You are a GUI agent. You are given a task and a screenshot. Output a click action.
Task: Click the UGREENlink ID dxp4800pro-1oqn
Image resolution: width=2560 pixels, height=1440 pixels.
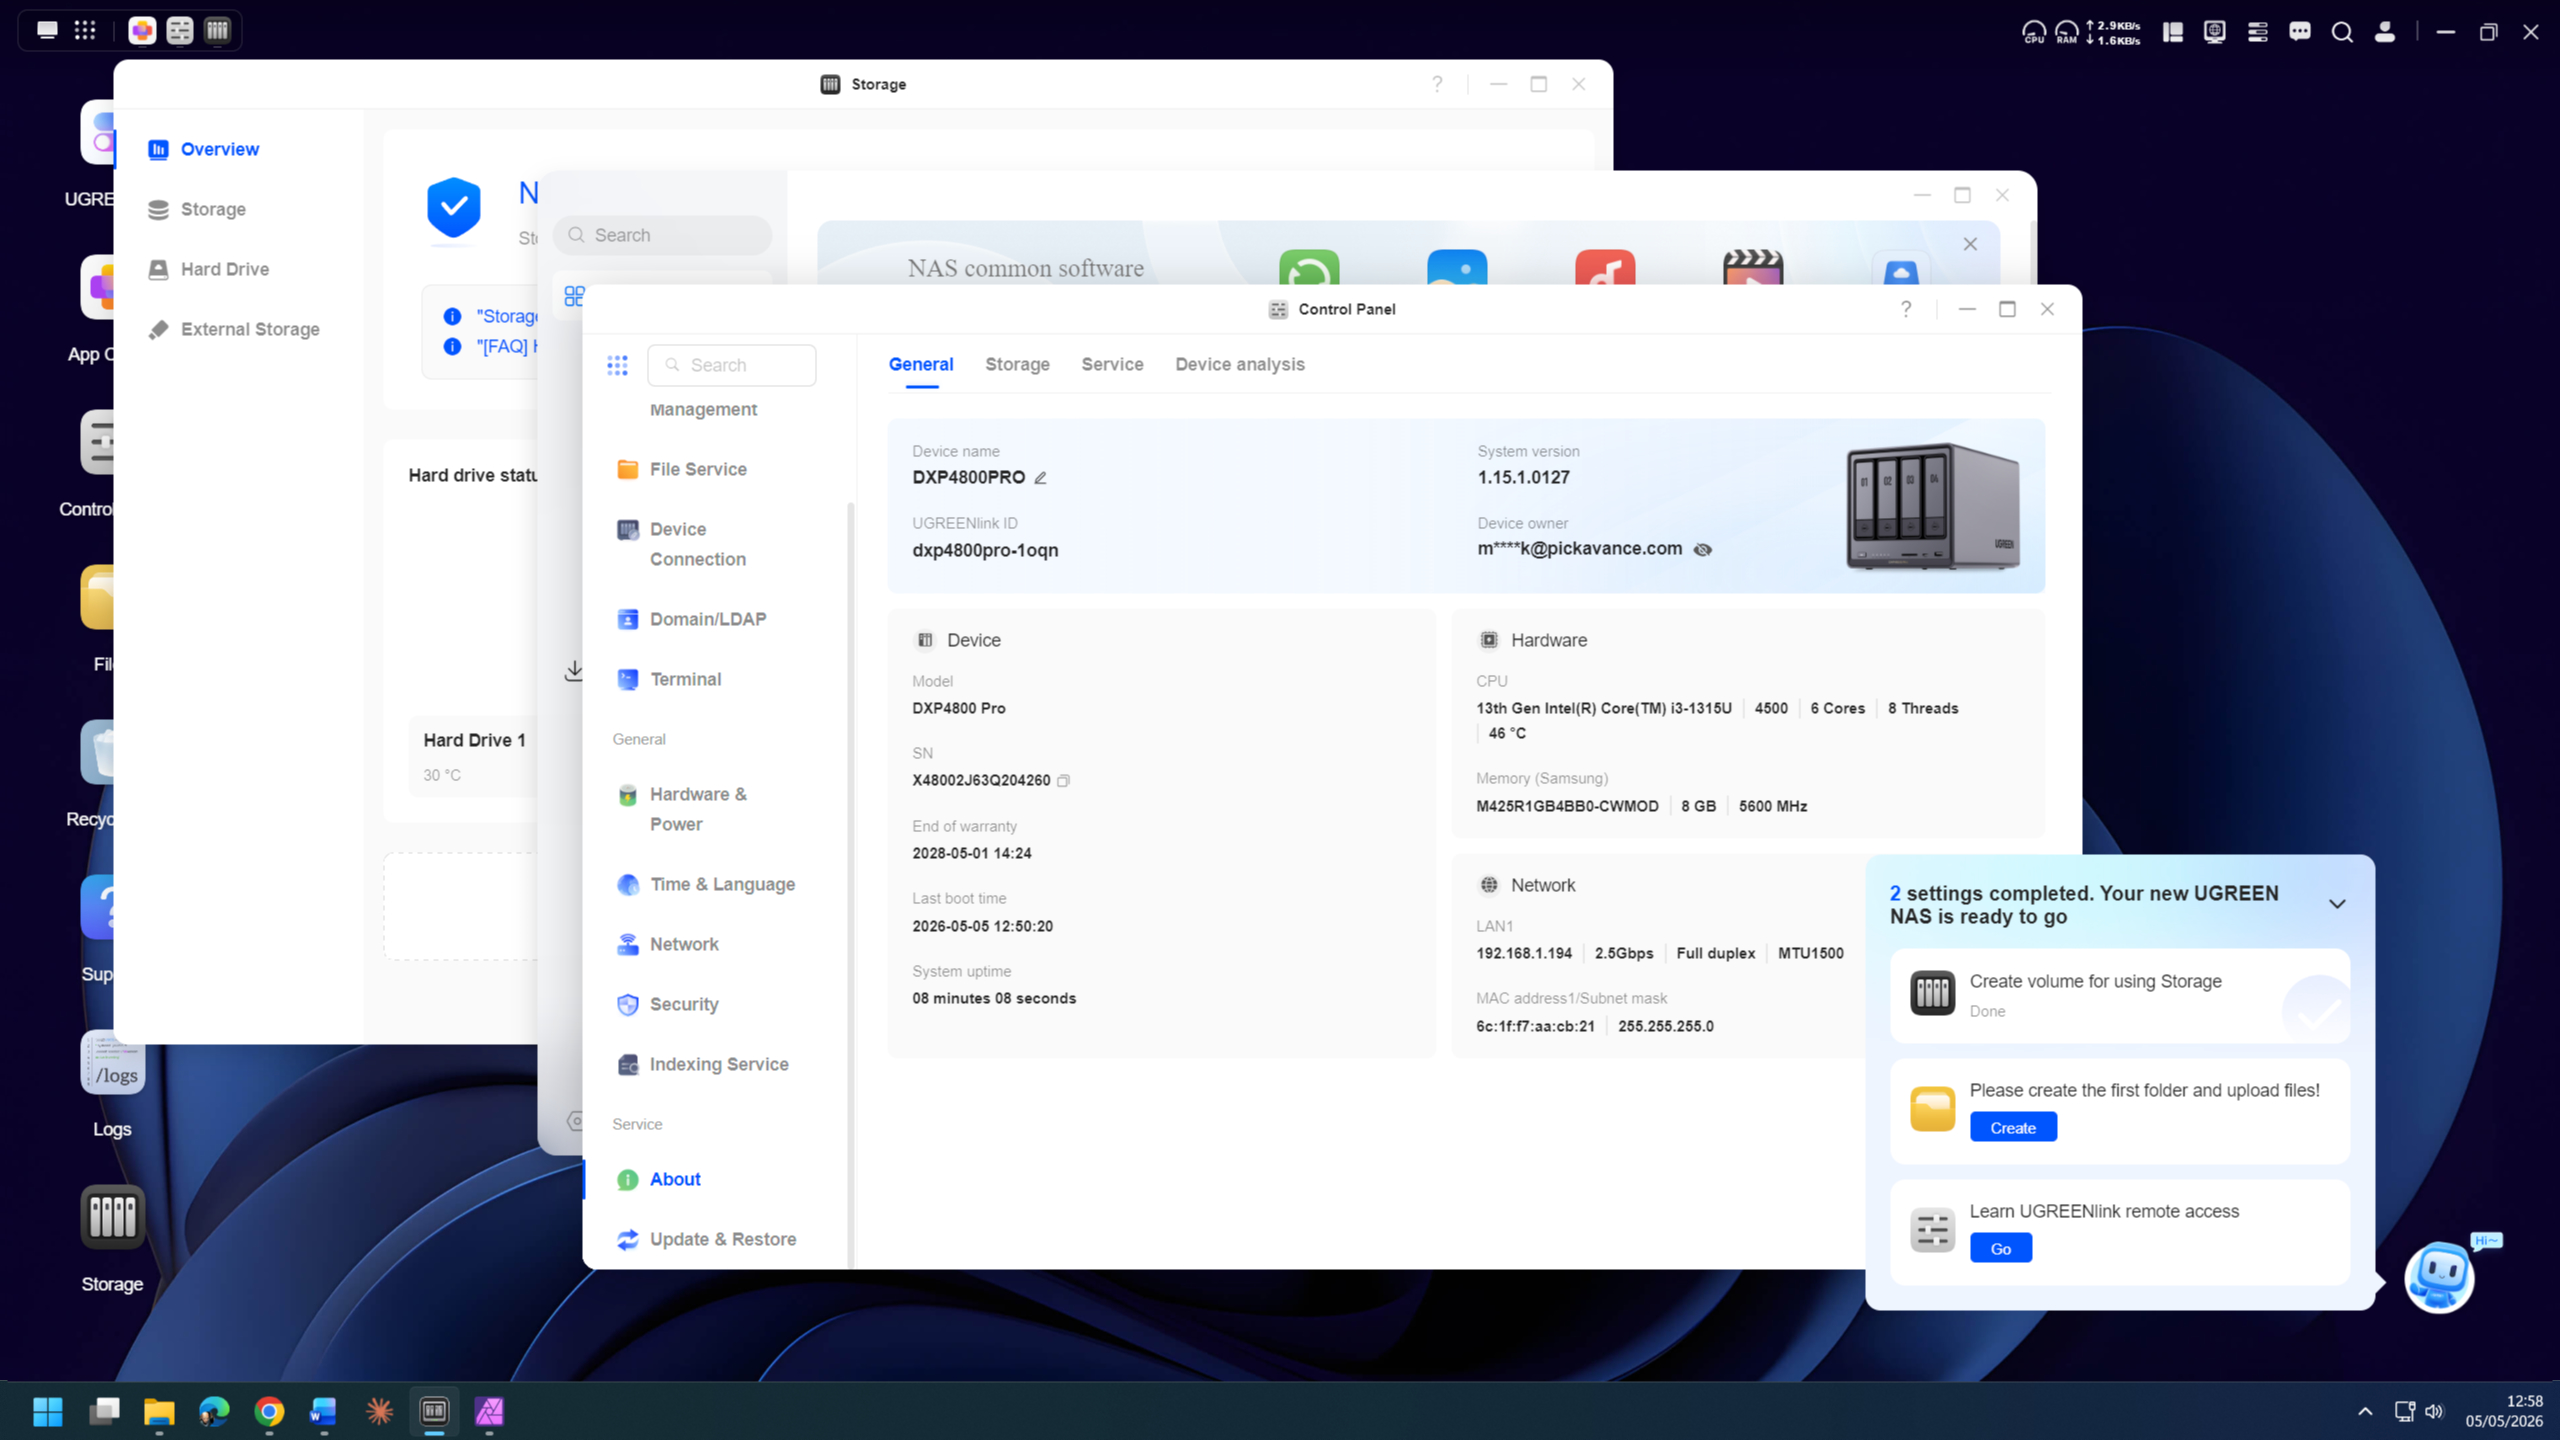click(985, 550)
